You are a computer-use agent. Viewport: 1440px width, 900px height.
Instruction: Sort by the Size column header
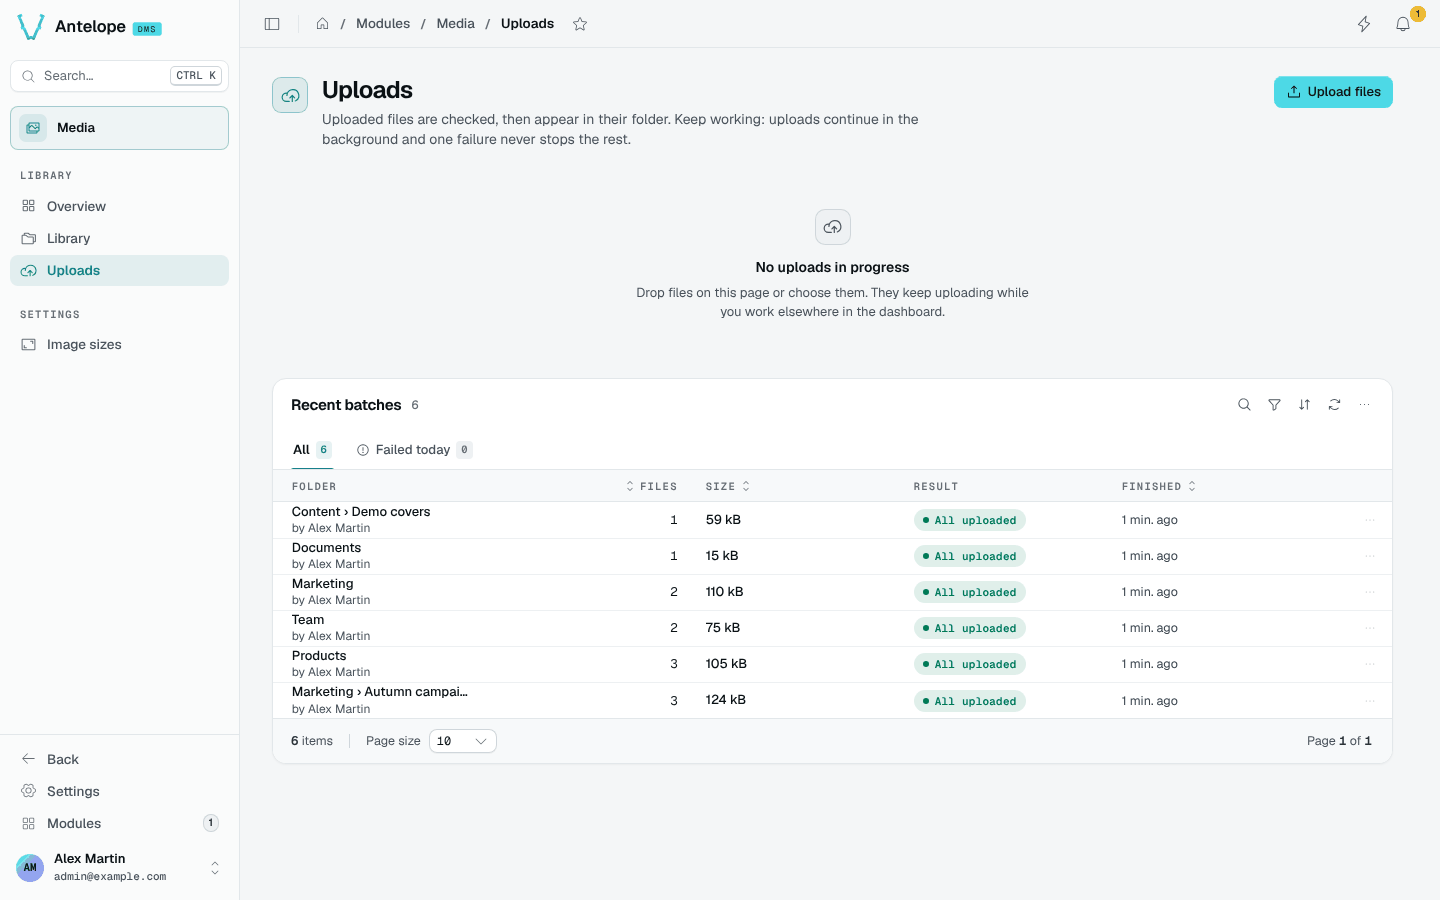[x=728, y=486]
